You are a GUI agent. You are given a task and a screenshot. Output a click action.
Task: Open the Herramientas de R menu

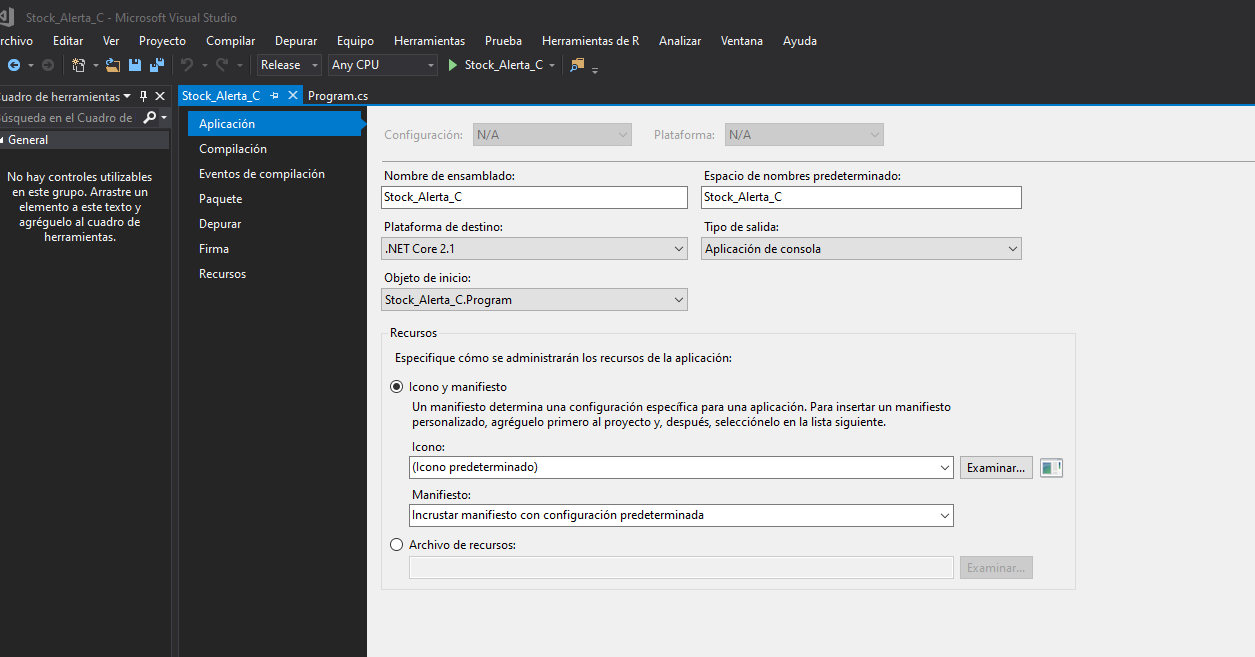590,41
